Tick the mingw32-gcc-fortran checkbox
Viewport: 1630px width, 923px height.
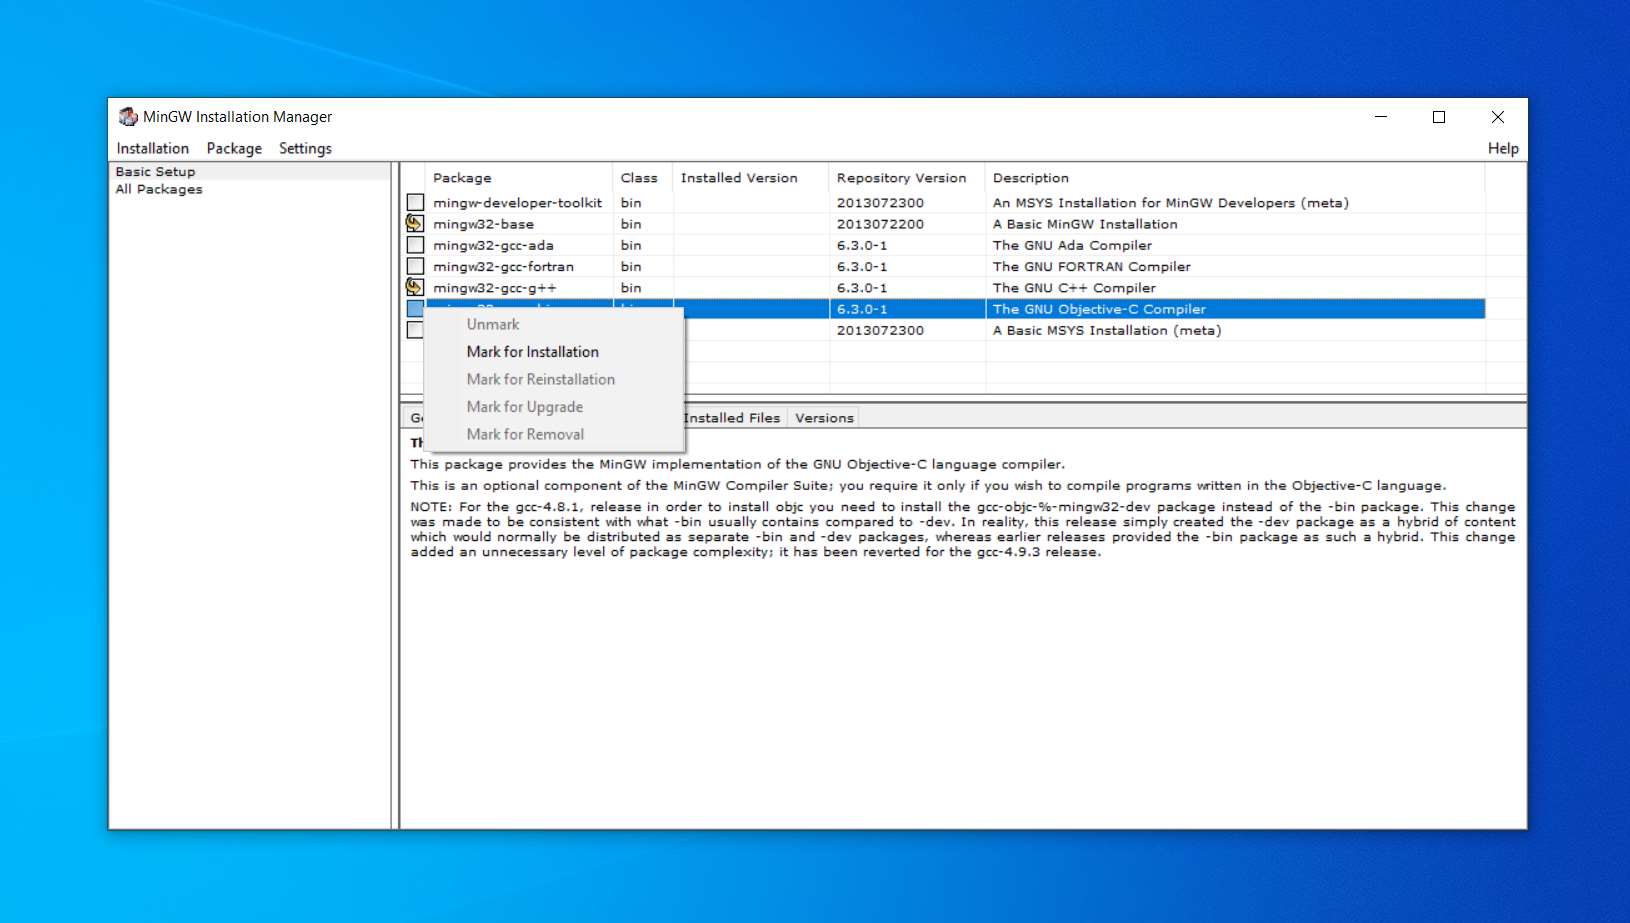pyautogui.click(x=415, y=267)
